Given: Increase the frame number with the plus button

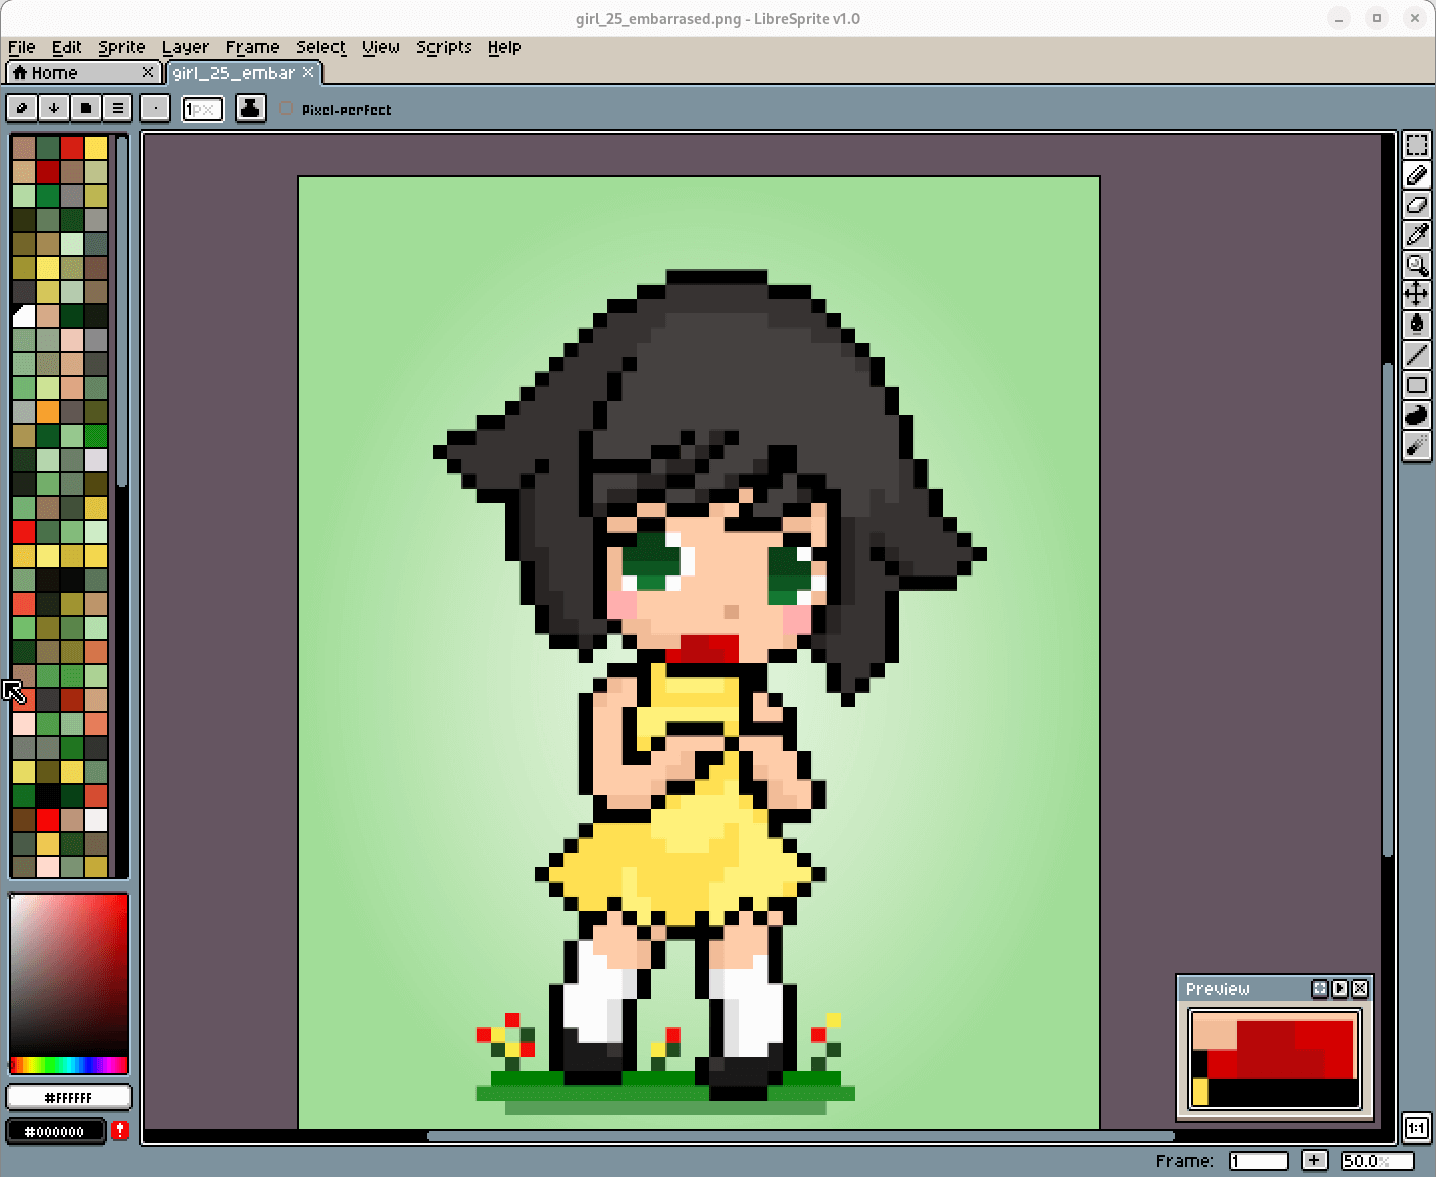Looking at the screenshot, I should pyautogui.click(x=1314, y=1160).
